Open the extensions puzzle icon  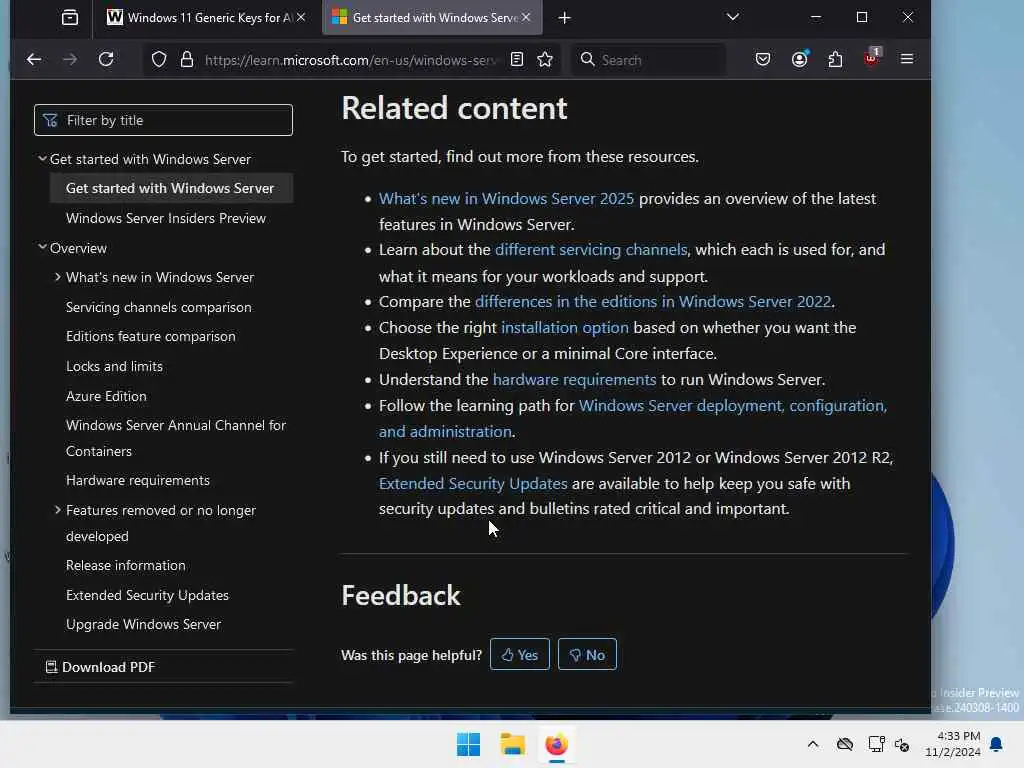[x=835, y=59]
